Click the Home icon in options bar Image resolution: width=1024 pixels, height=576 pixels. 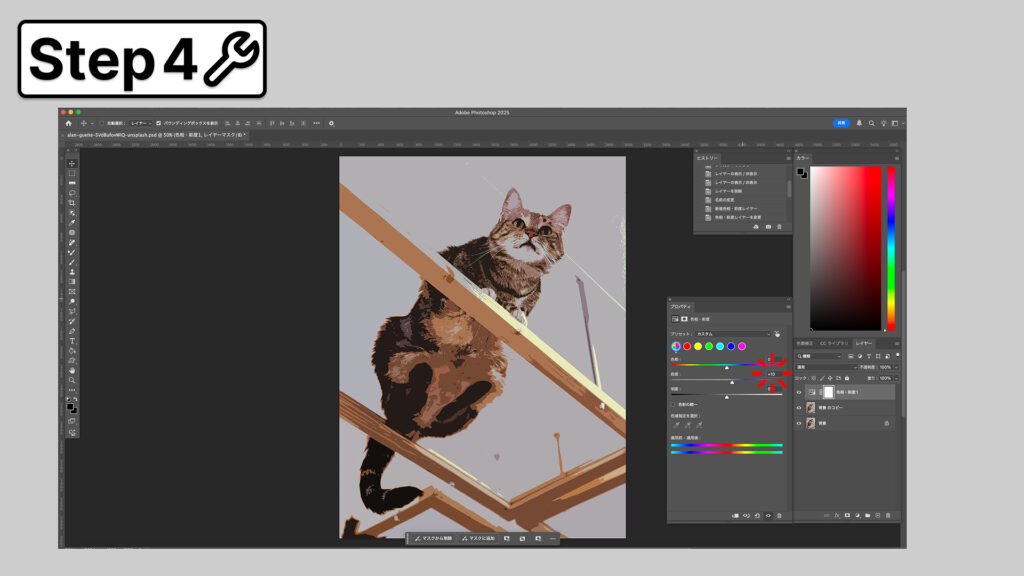pos(69,123)
